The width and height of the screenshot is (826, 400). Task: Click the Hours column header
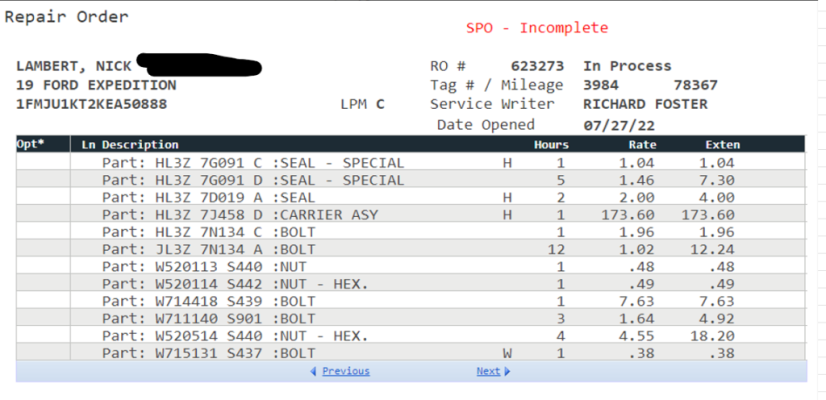[x=551, y=144]
